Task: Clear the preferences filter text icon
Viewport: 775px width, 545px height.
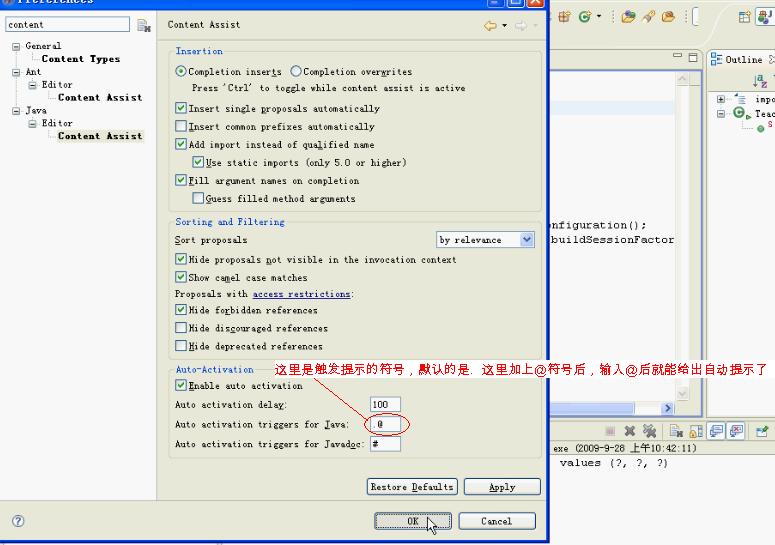Action: point(143,25)
